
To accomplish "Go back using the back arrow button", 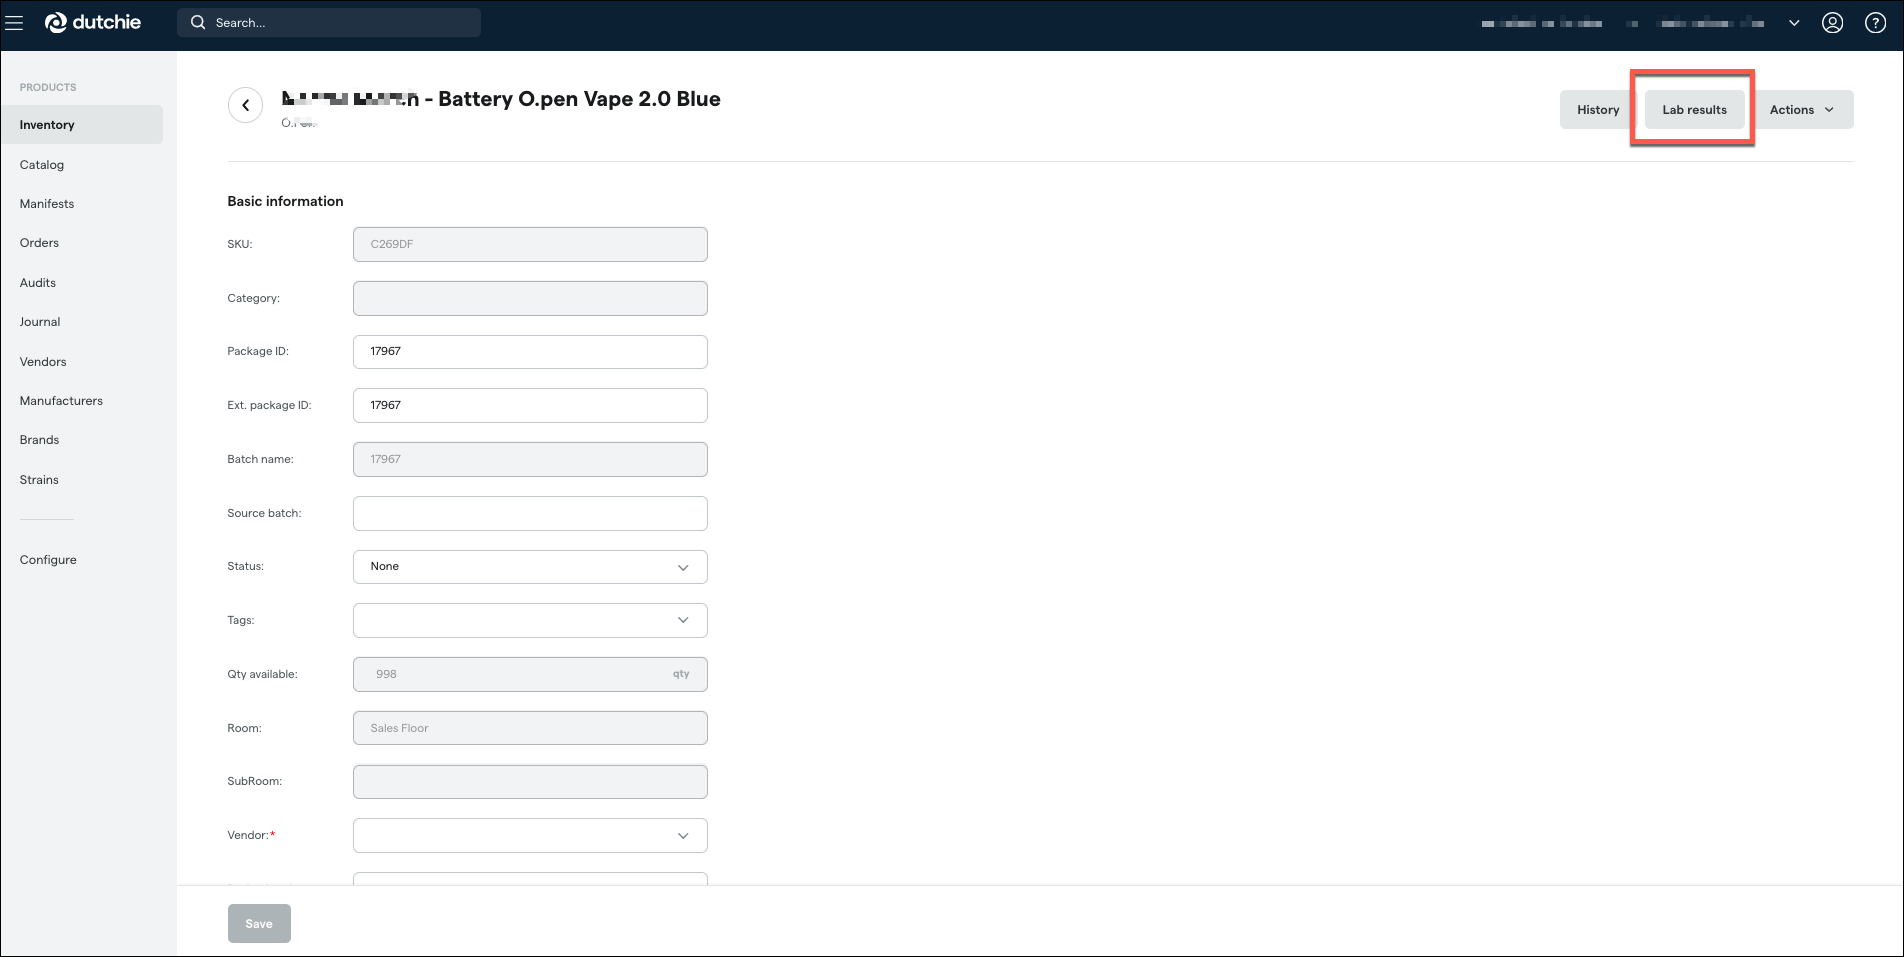I will (245, 105).
